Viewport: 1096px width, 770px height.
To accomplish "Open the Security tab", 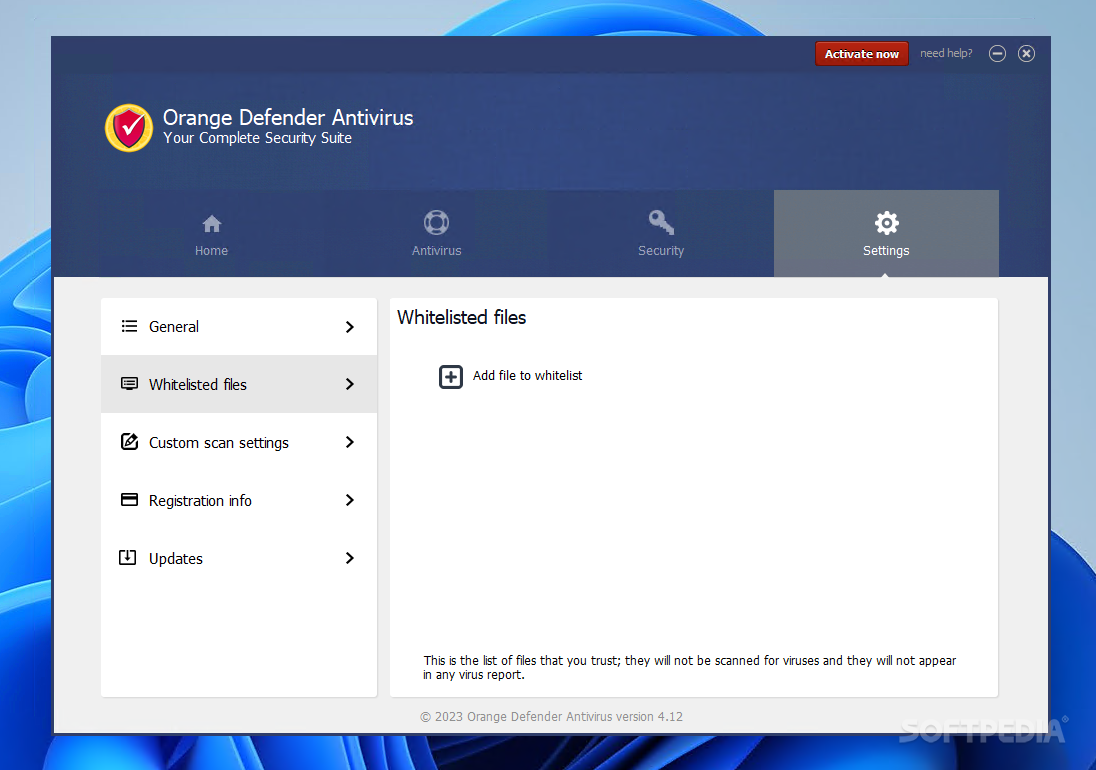I will pyautogui.click(x=661, y=233).
